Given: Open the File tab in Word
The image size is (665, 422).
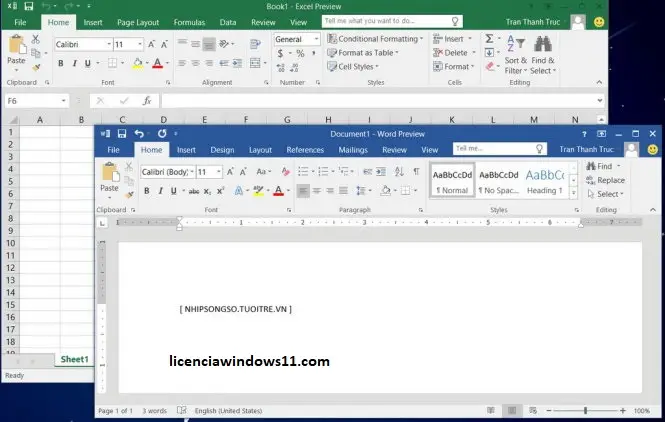Looking at the screenshot, I should pyautogui.click(x=113, y=150).
